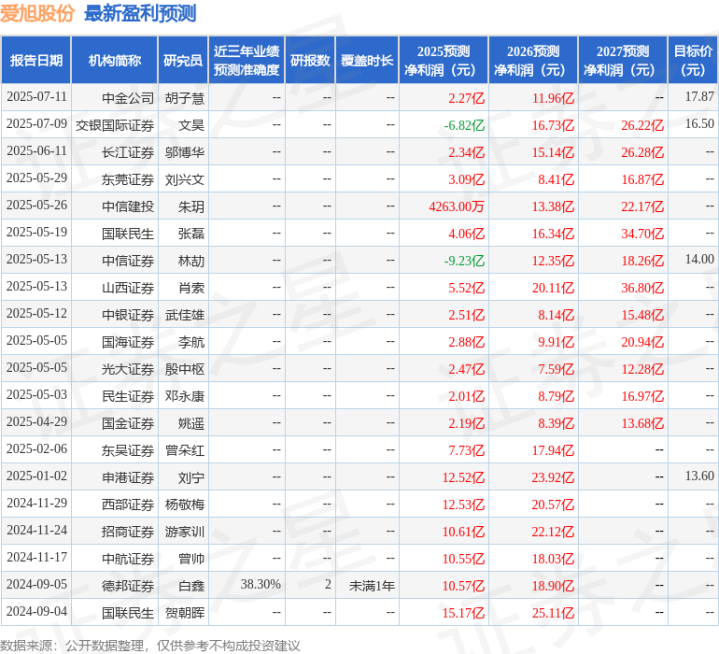The width and height of the screenshot is (719, 654).
Task: Click the 近三年业绩预测准确度 column header
Action: coord(246,60)
